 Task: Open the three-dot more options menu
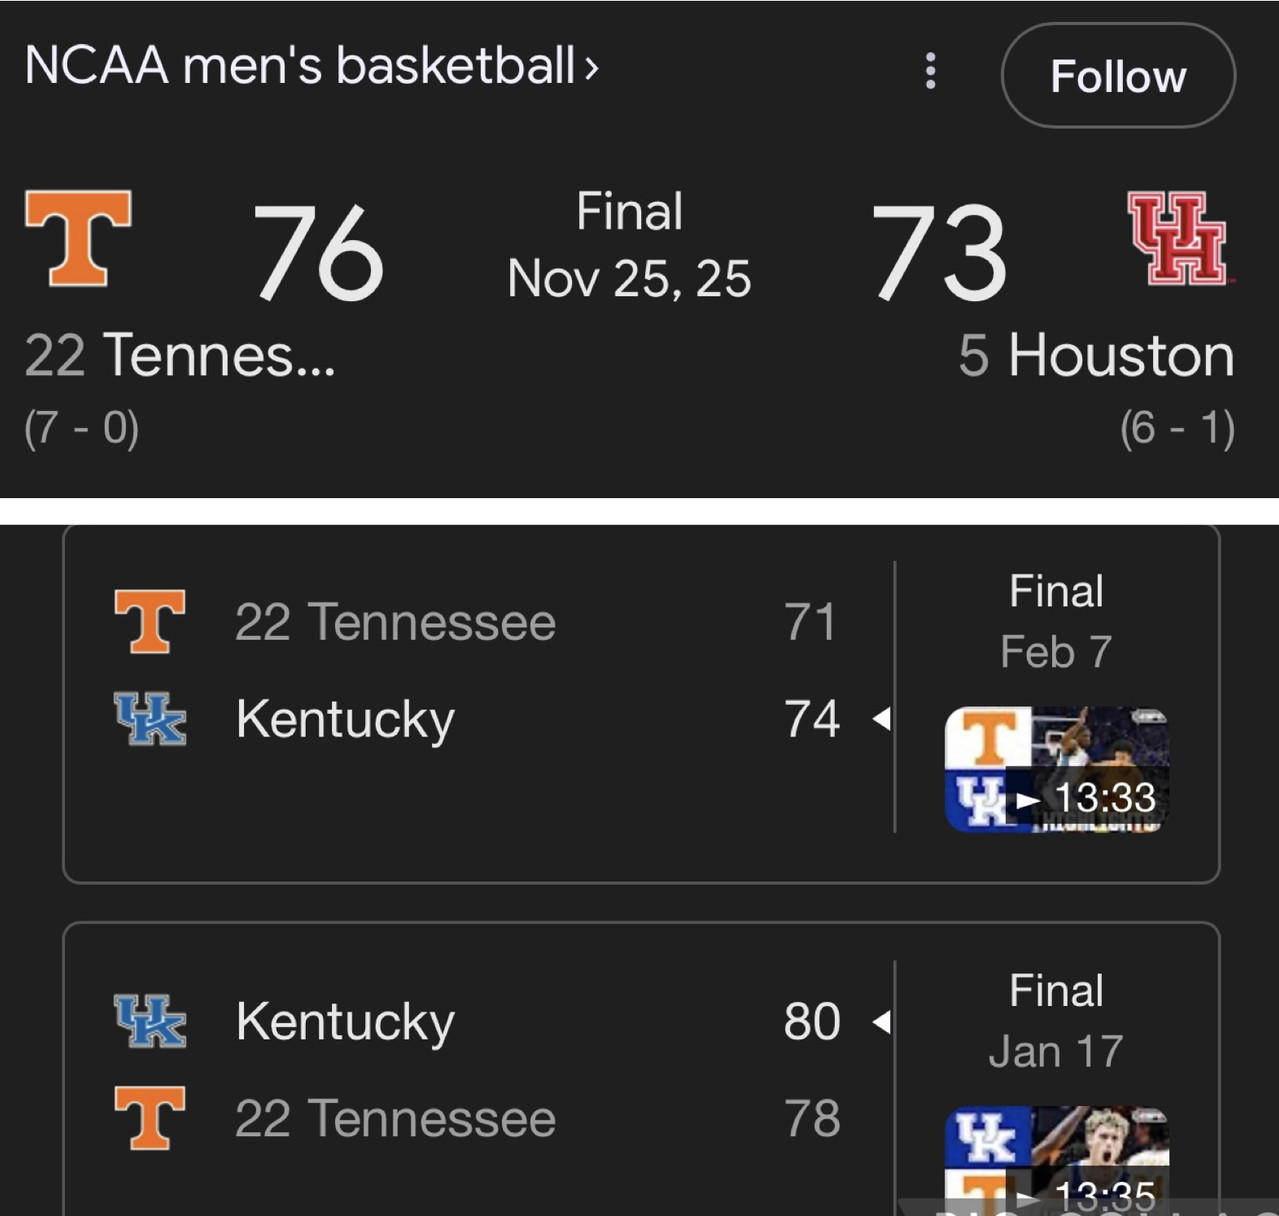(x=930, y=71)
